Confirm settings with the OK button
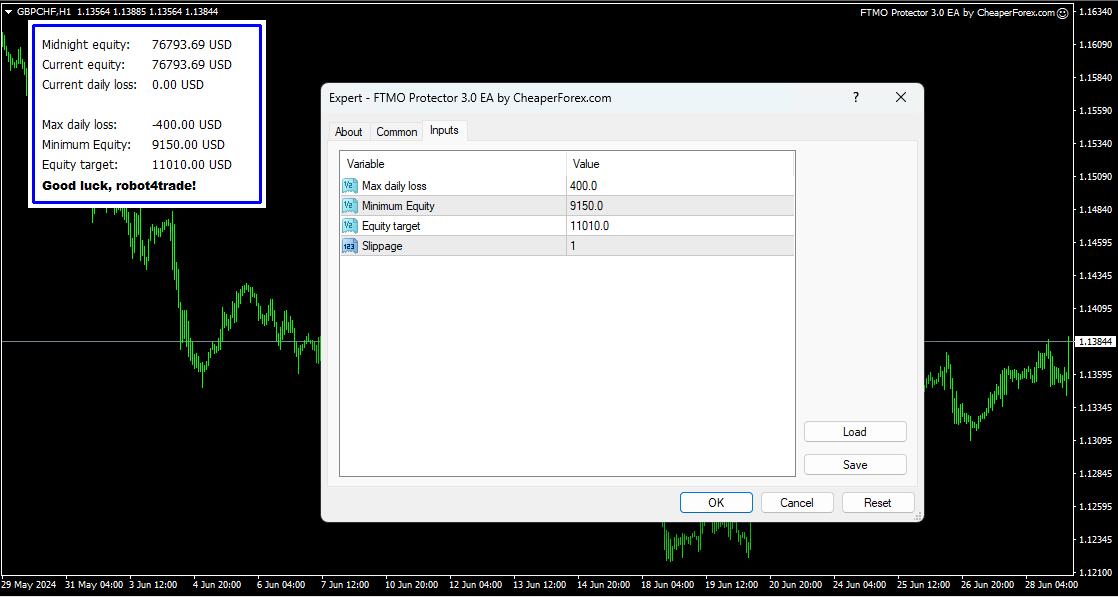Screen dimensions: 1118x598 point(716,503)
